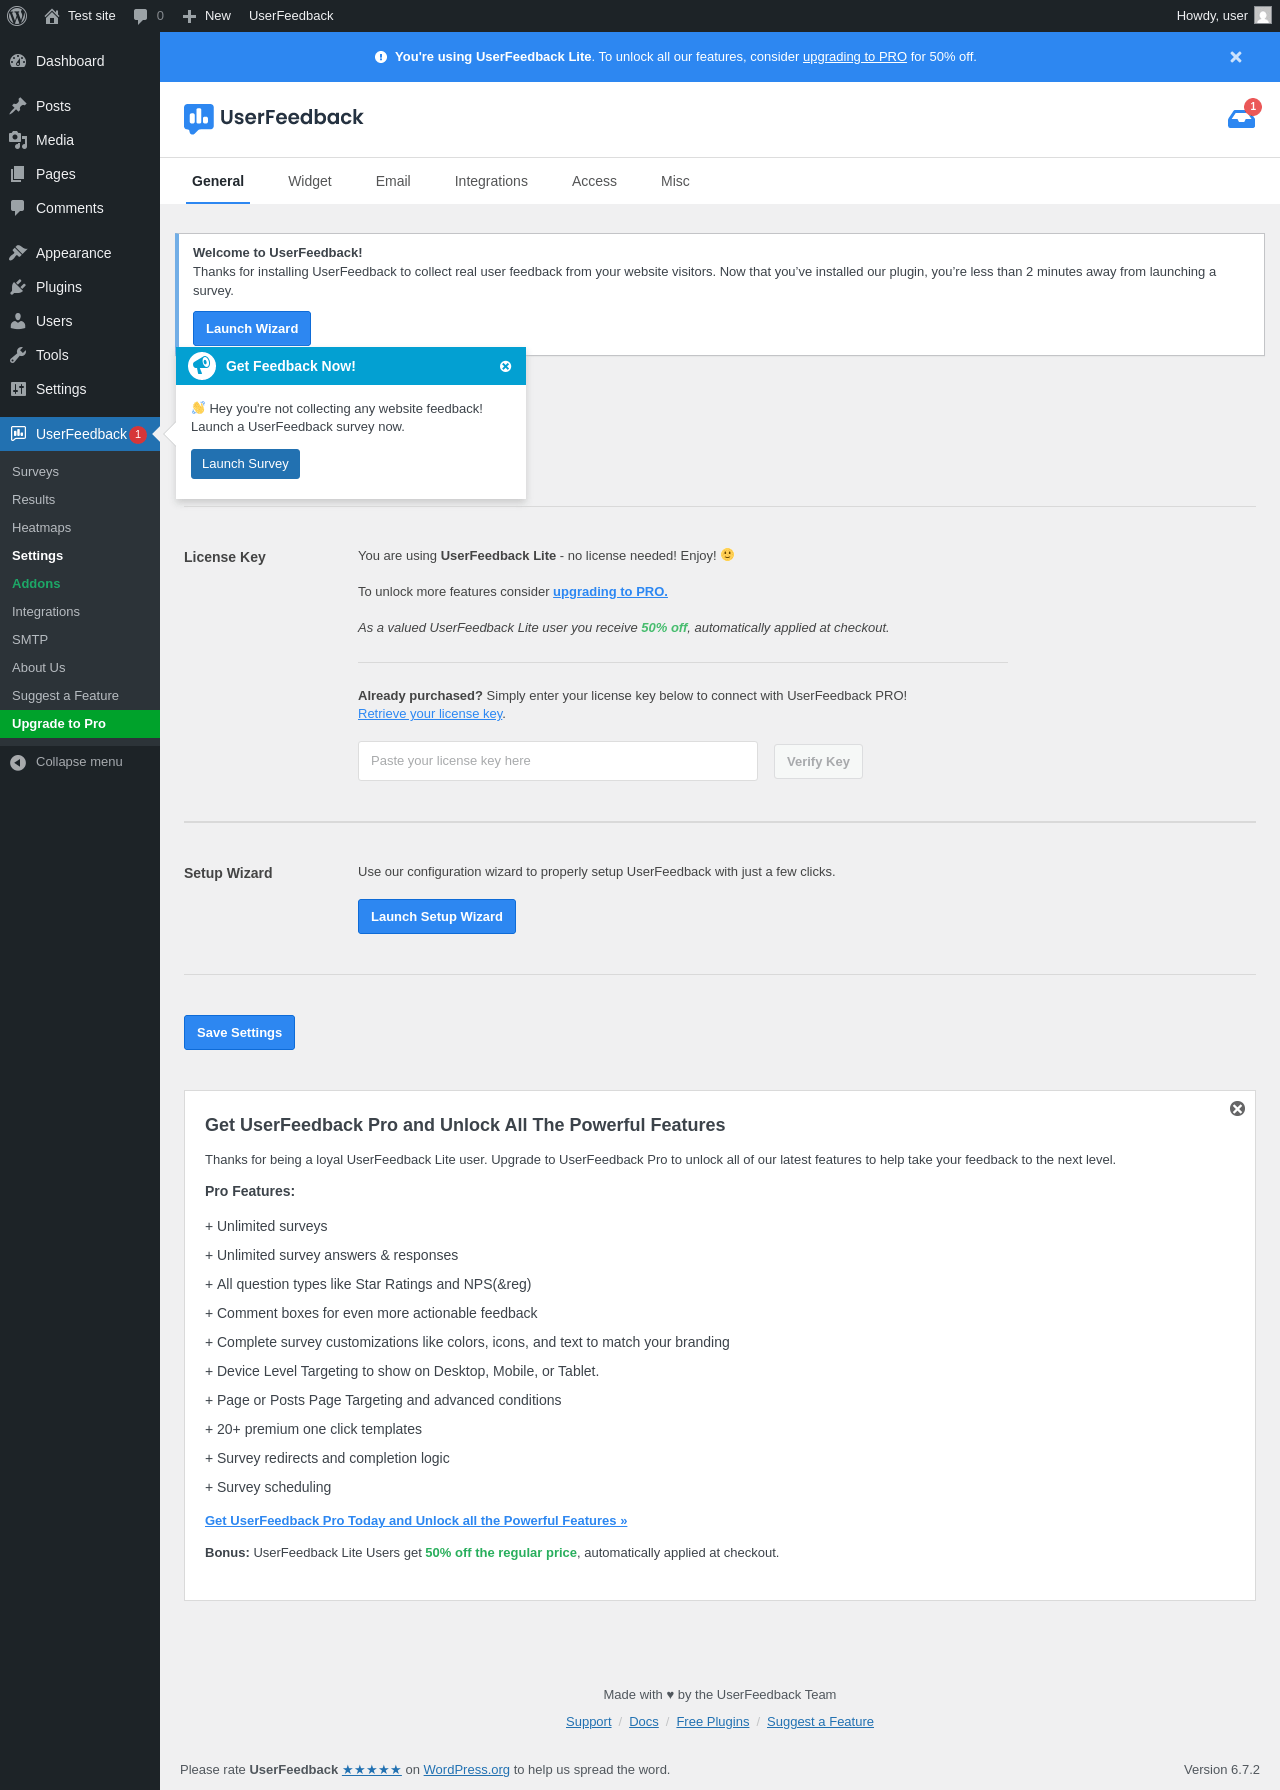Open Heatmaps in the UserFeedback submenu

(41, 528)
